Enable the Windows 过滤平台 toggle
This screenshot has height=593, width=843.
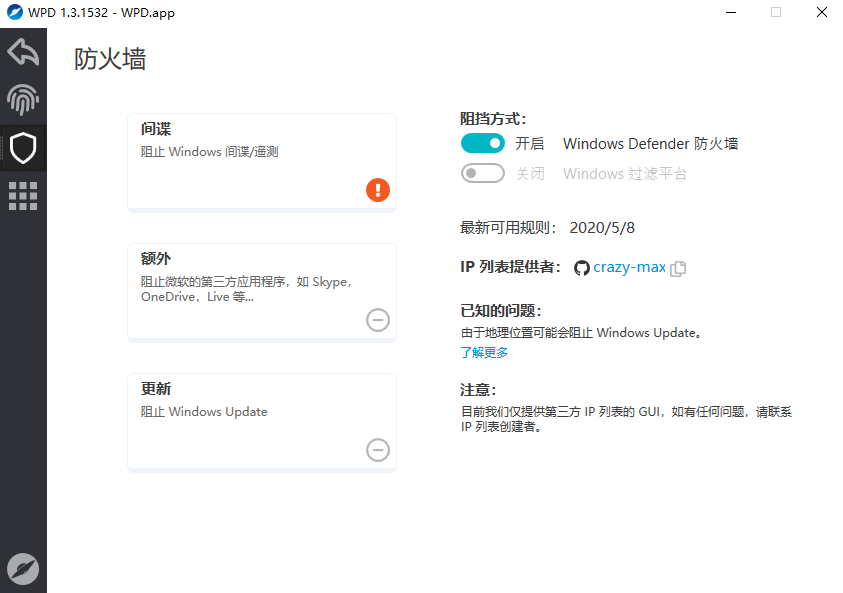[x=483, y=173]
